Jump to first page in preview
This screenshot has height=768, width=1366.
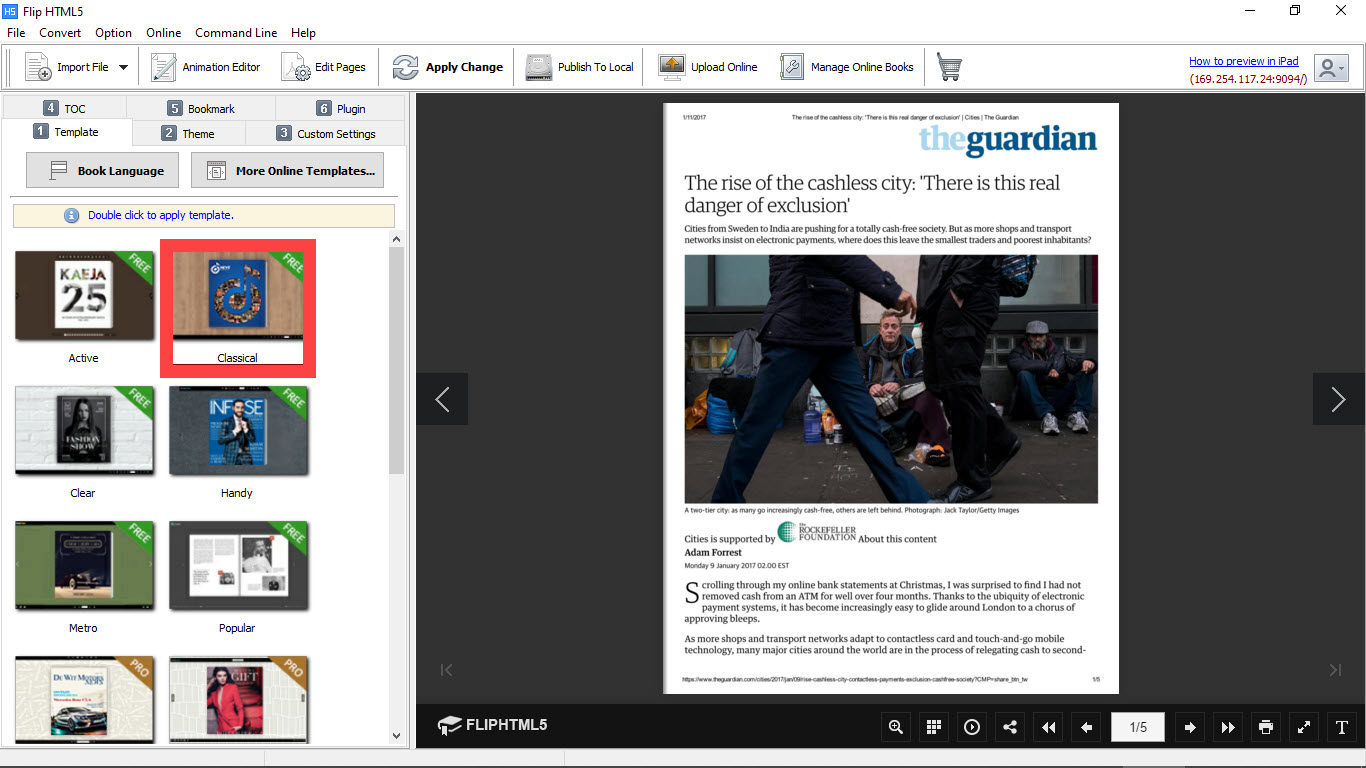pos(447,670)
